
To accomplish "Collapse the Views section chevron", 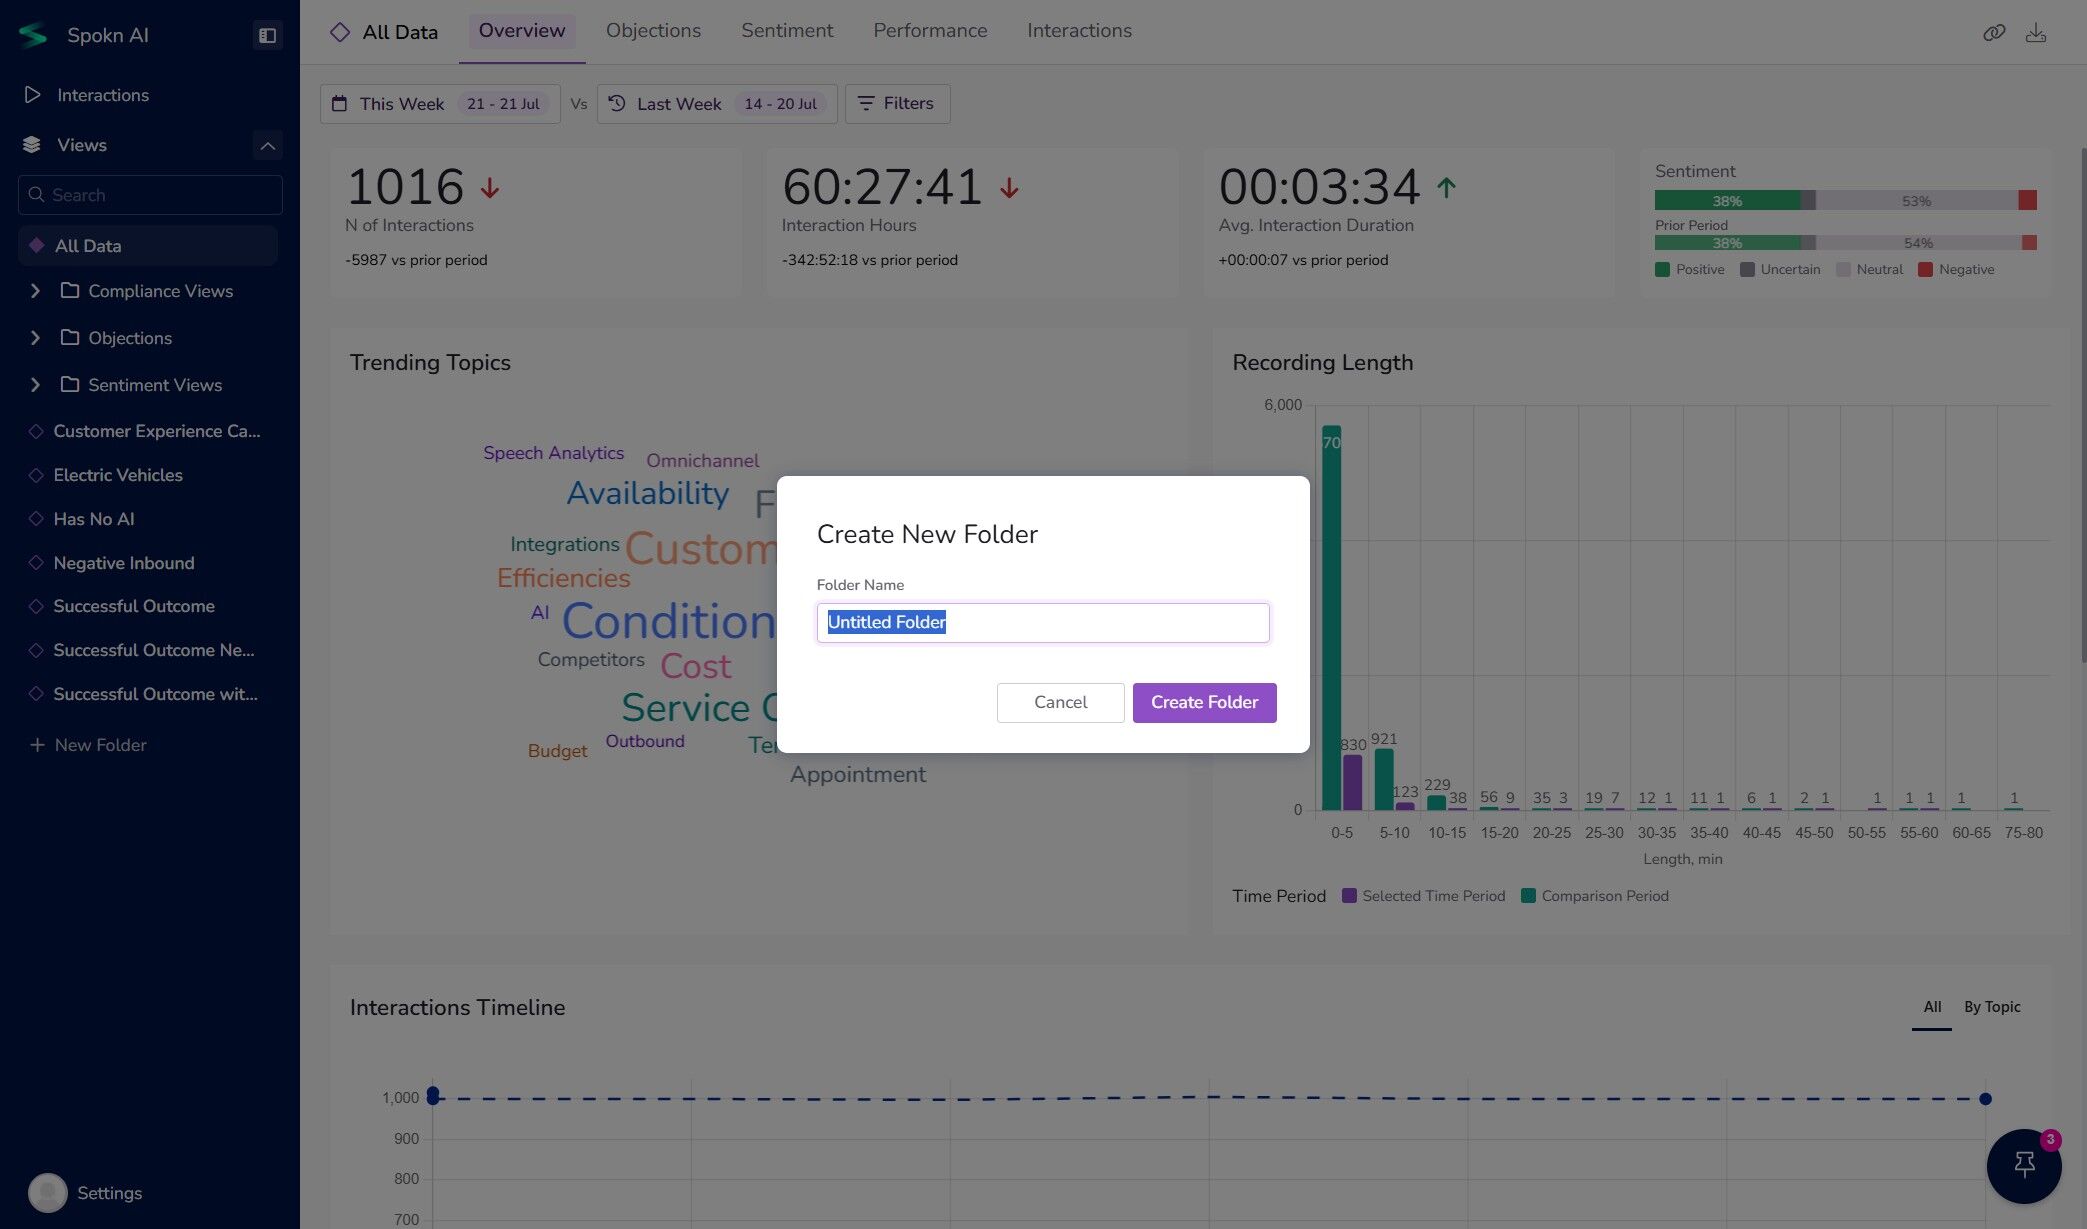I will click(x=267, y=145).
